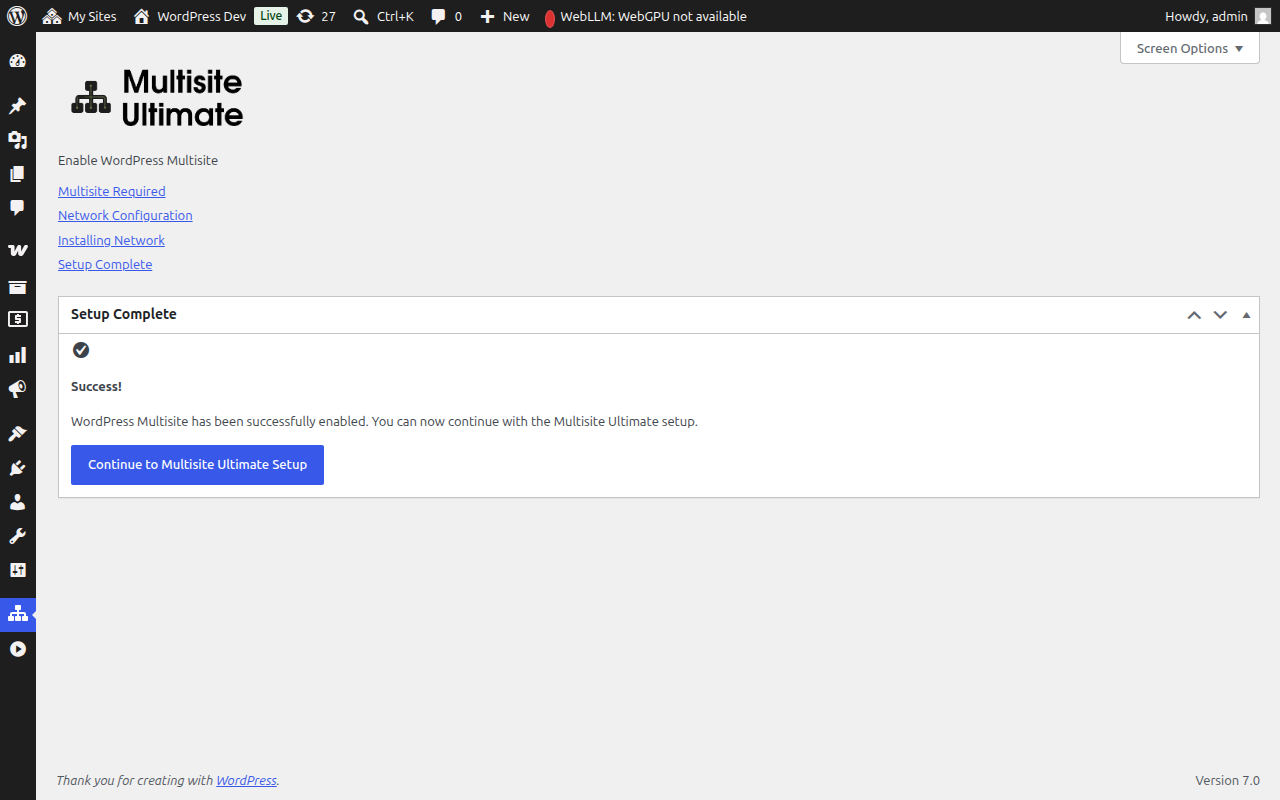Open the Ctrl+K search command palette
1280x800 pixels.
point(383,16)
